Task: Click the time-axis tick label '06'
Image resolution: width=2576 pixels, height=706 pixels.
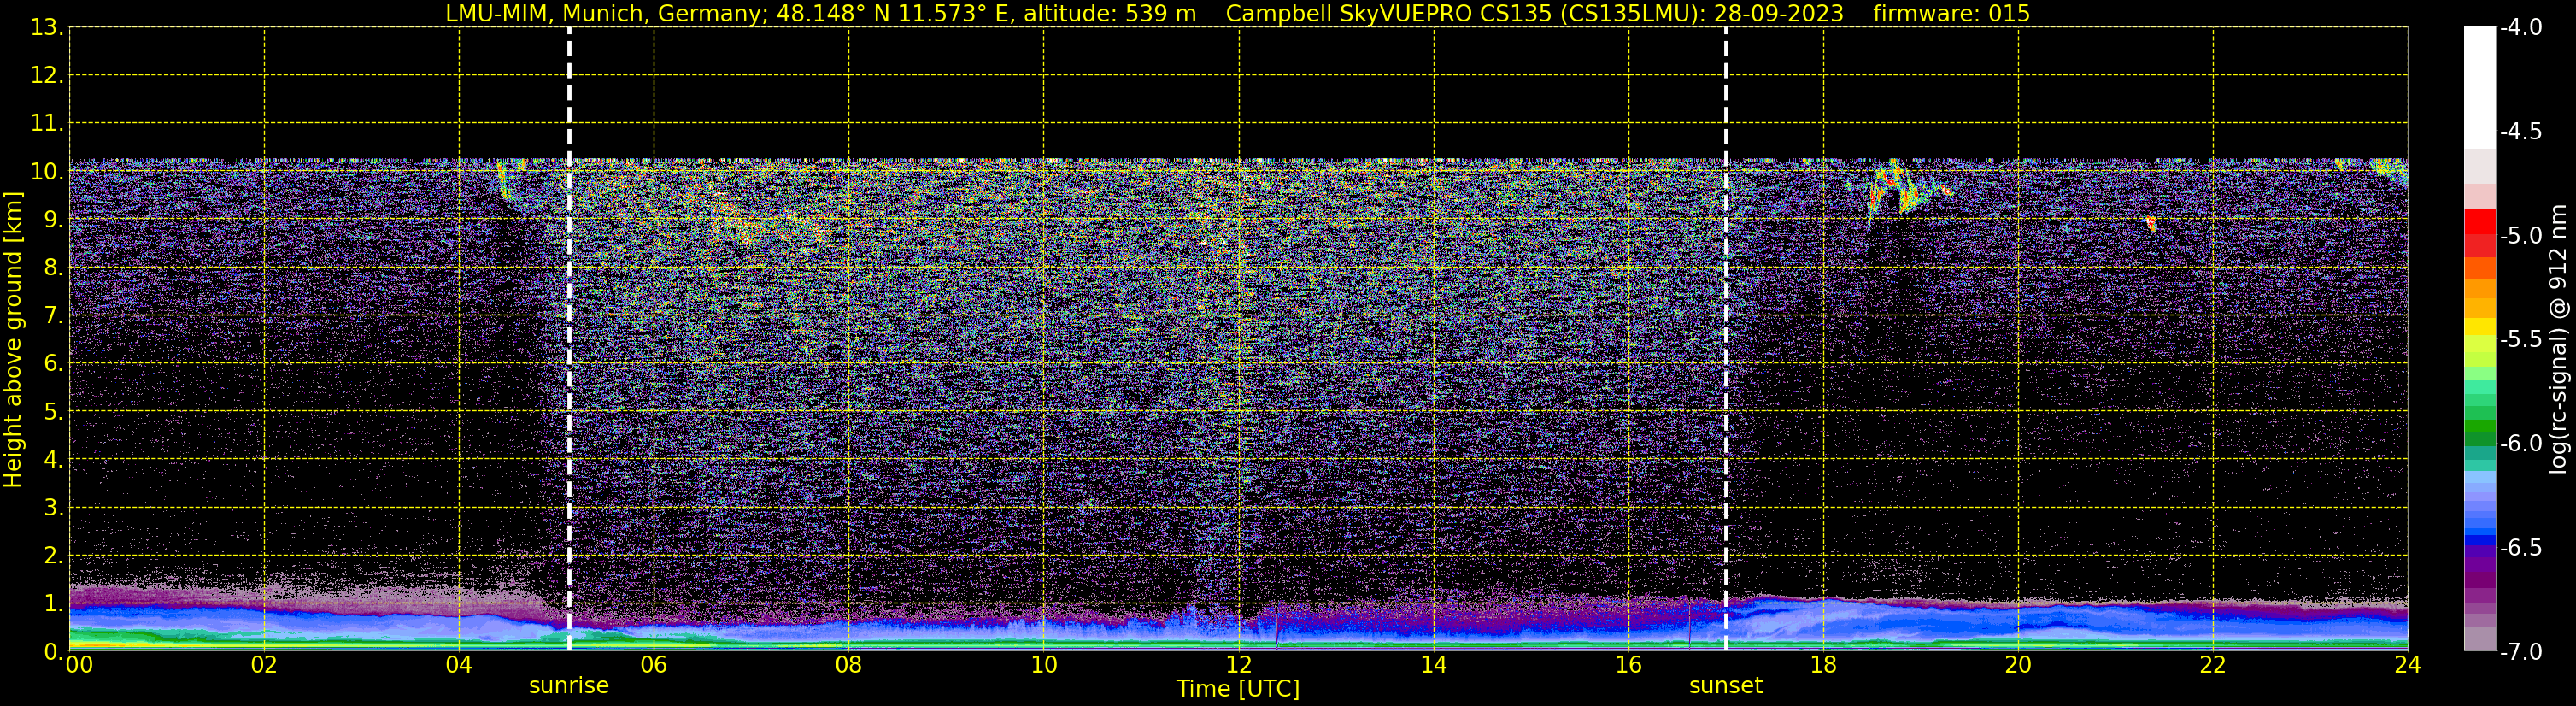Action: (654, 665)
